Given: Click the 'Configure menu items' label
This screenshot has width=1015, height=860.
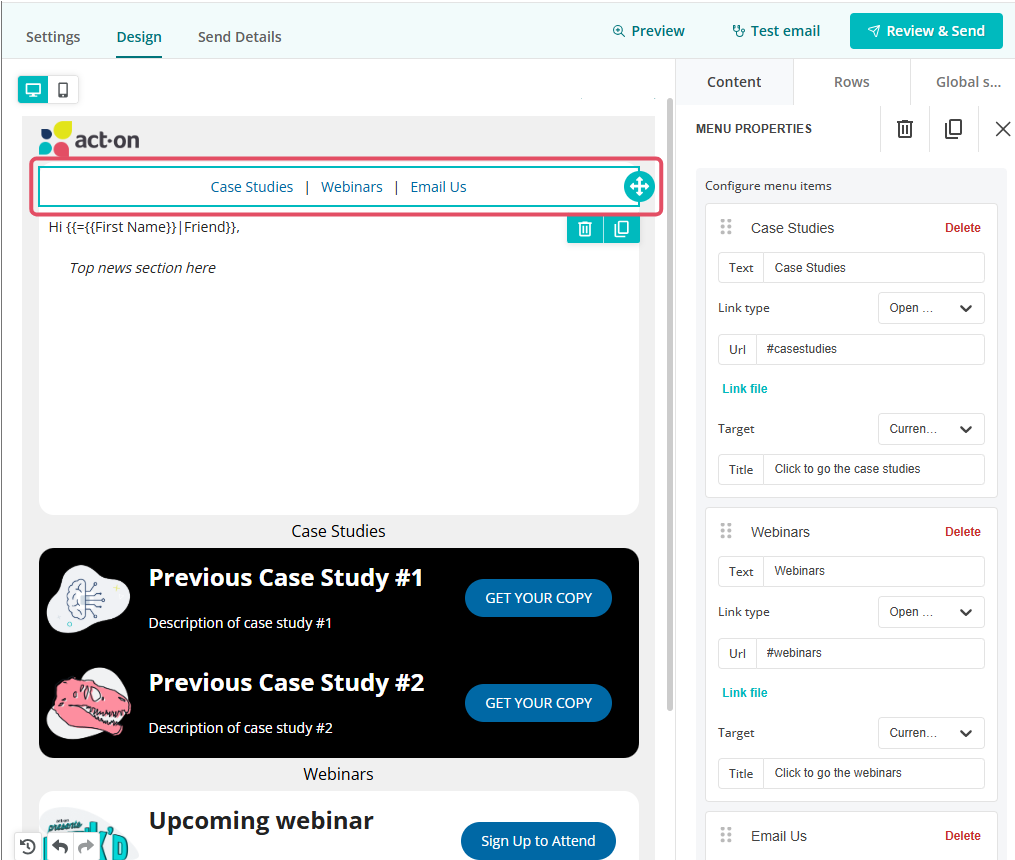Looking at the screenshot, I should pos(768,186).
